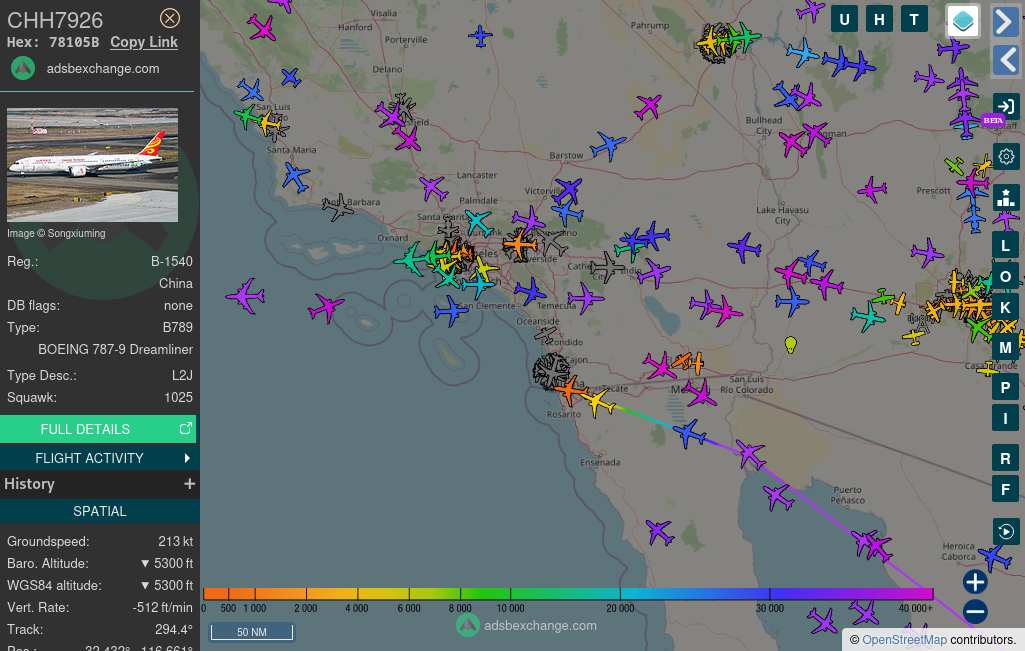Toggle the T map button
Screen dimensions: 1025x651
pos(914,20)
